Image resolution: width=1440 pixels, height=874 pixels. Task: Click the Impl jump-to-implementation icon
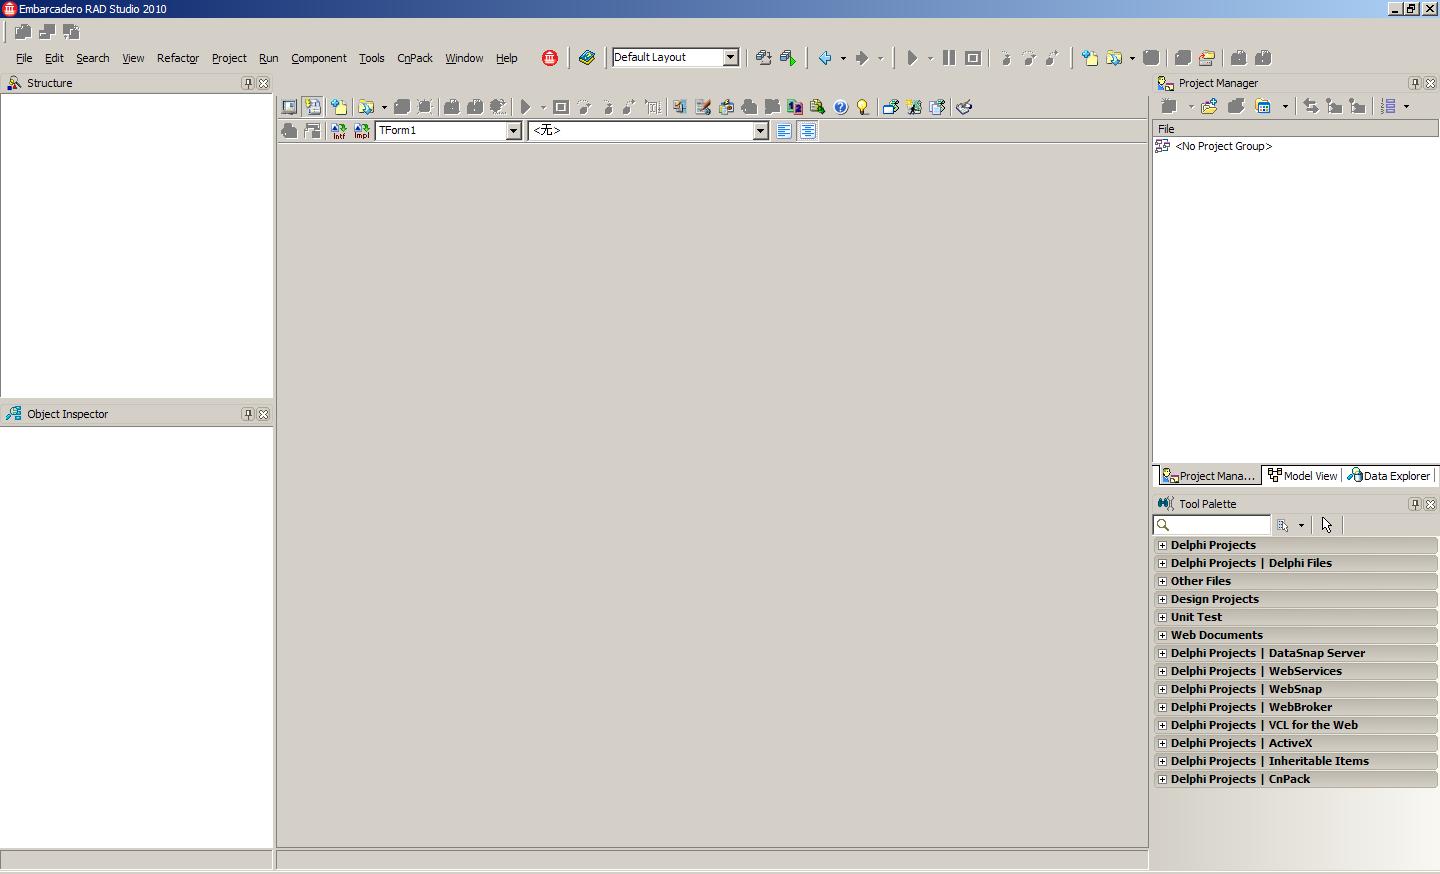click(x=361, y=131)
